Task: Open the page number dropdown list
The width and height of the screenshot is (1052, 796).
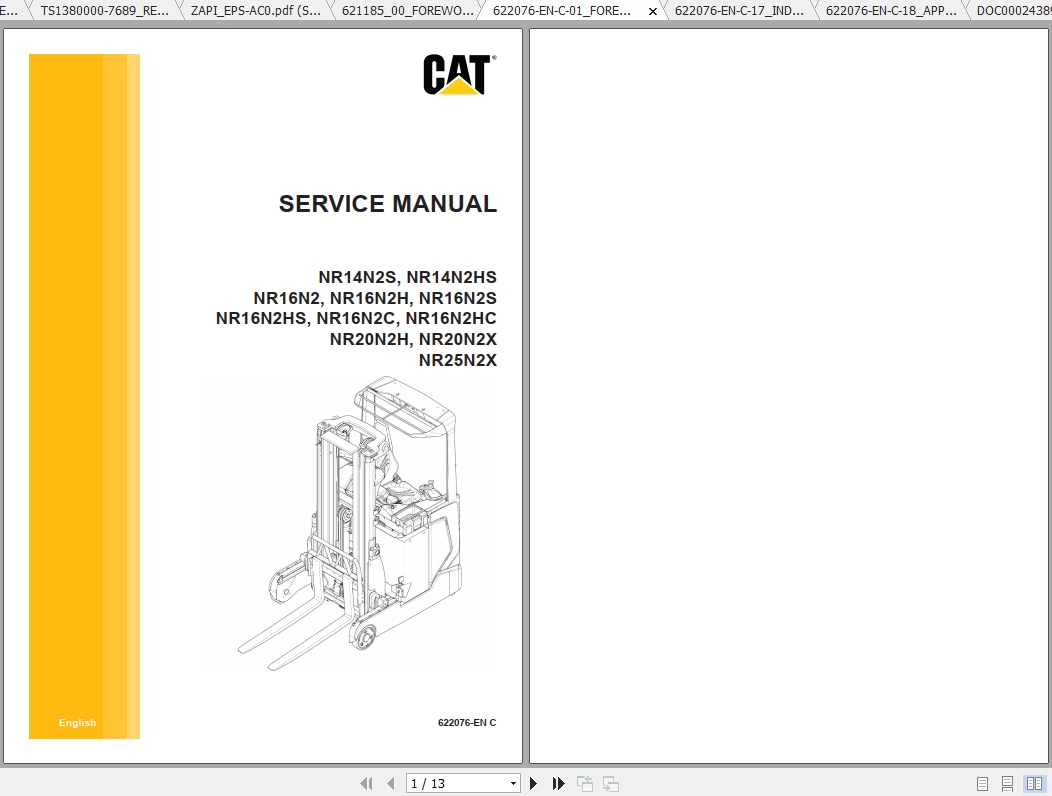Action: click(511, 783)
